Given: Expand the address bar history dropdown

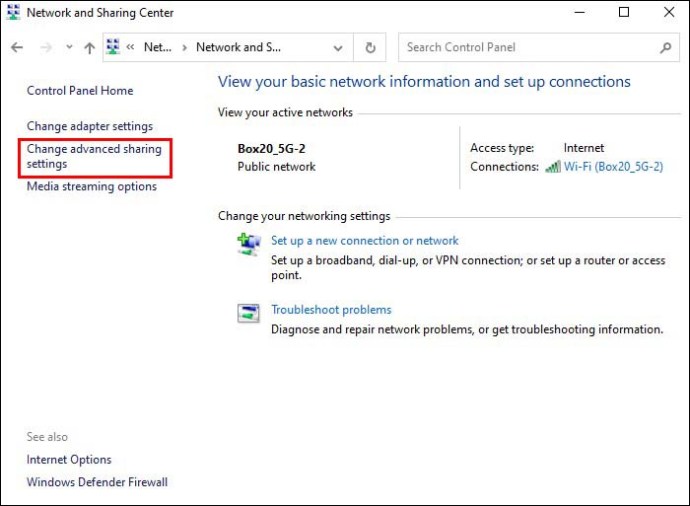Looking at the screenshot, I should 338,47.
